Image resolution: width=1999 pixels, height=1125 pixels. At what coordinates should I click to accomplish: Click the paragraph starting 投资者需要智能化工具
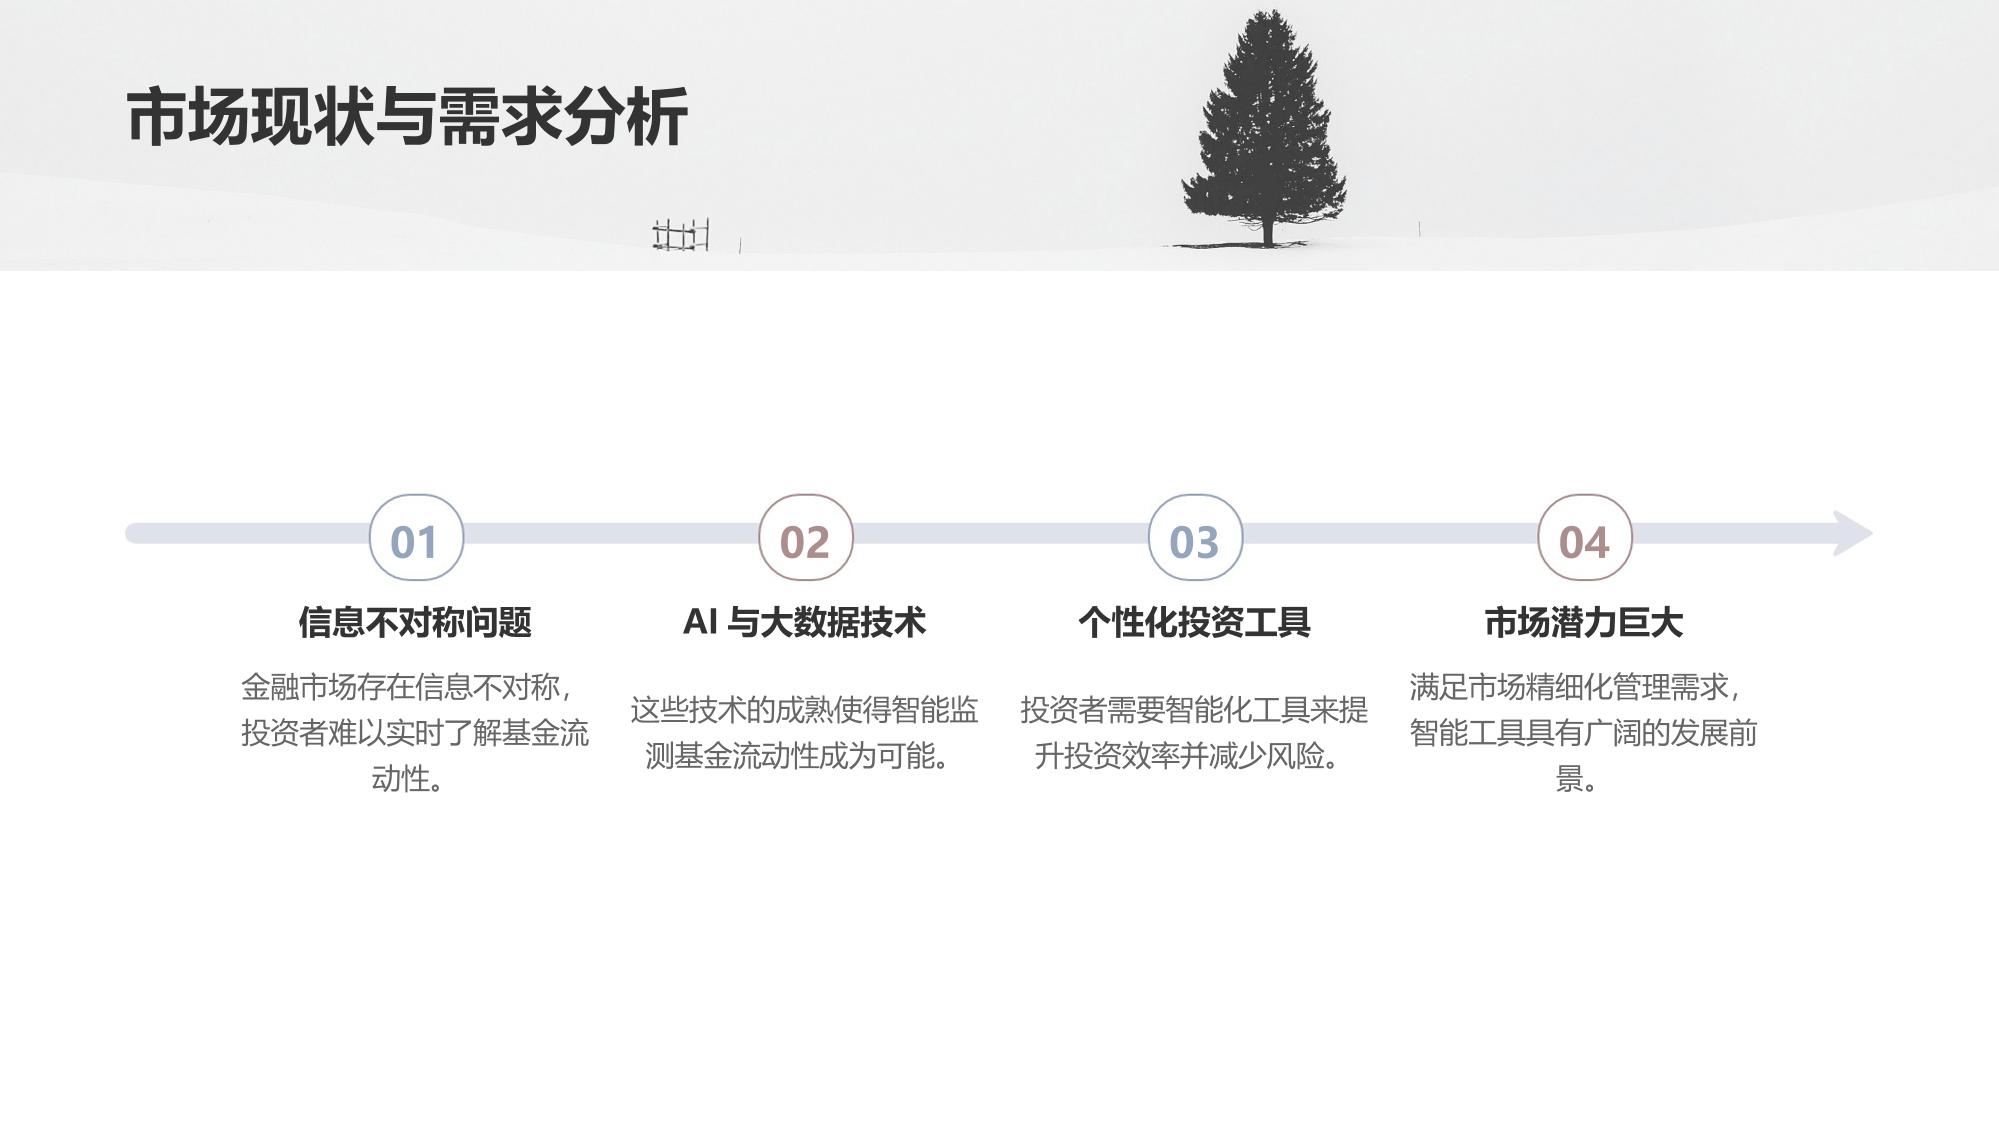[1194, 733]
